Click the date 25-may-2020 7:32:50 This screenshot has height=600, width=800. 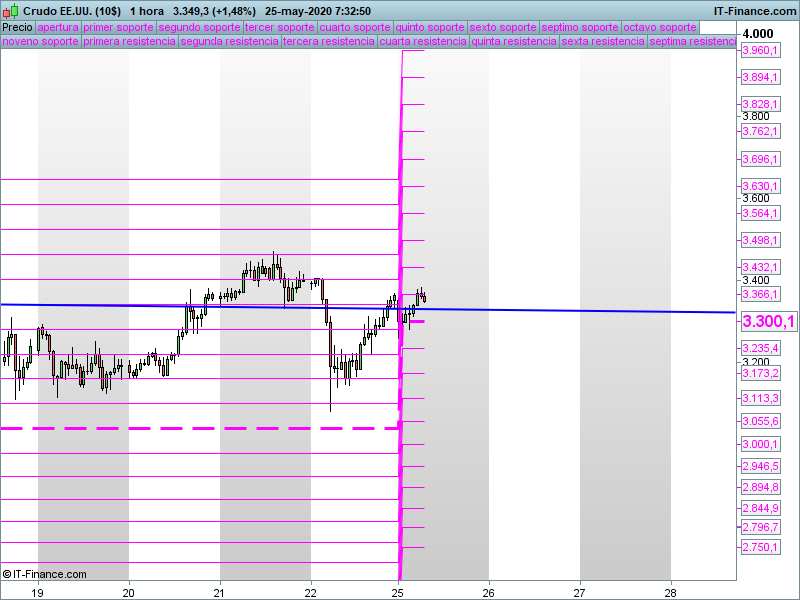(x=318, y=11)
